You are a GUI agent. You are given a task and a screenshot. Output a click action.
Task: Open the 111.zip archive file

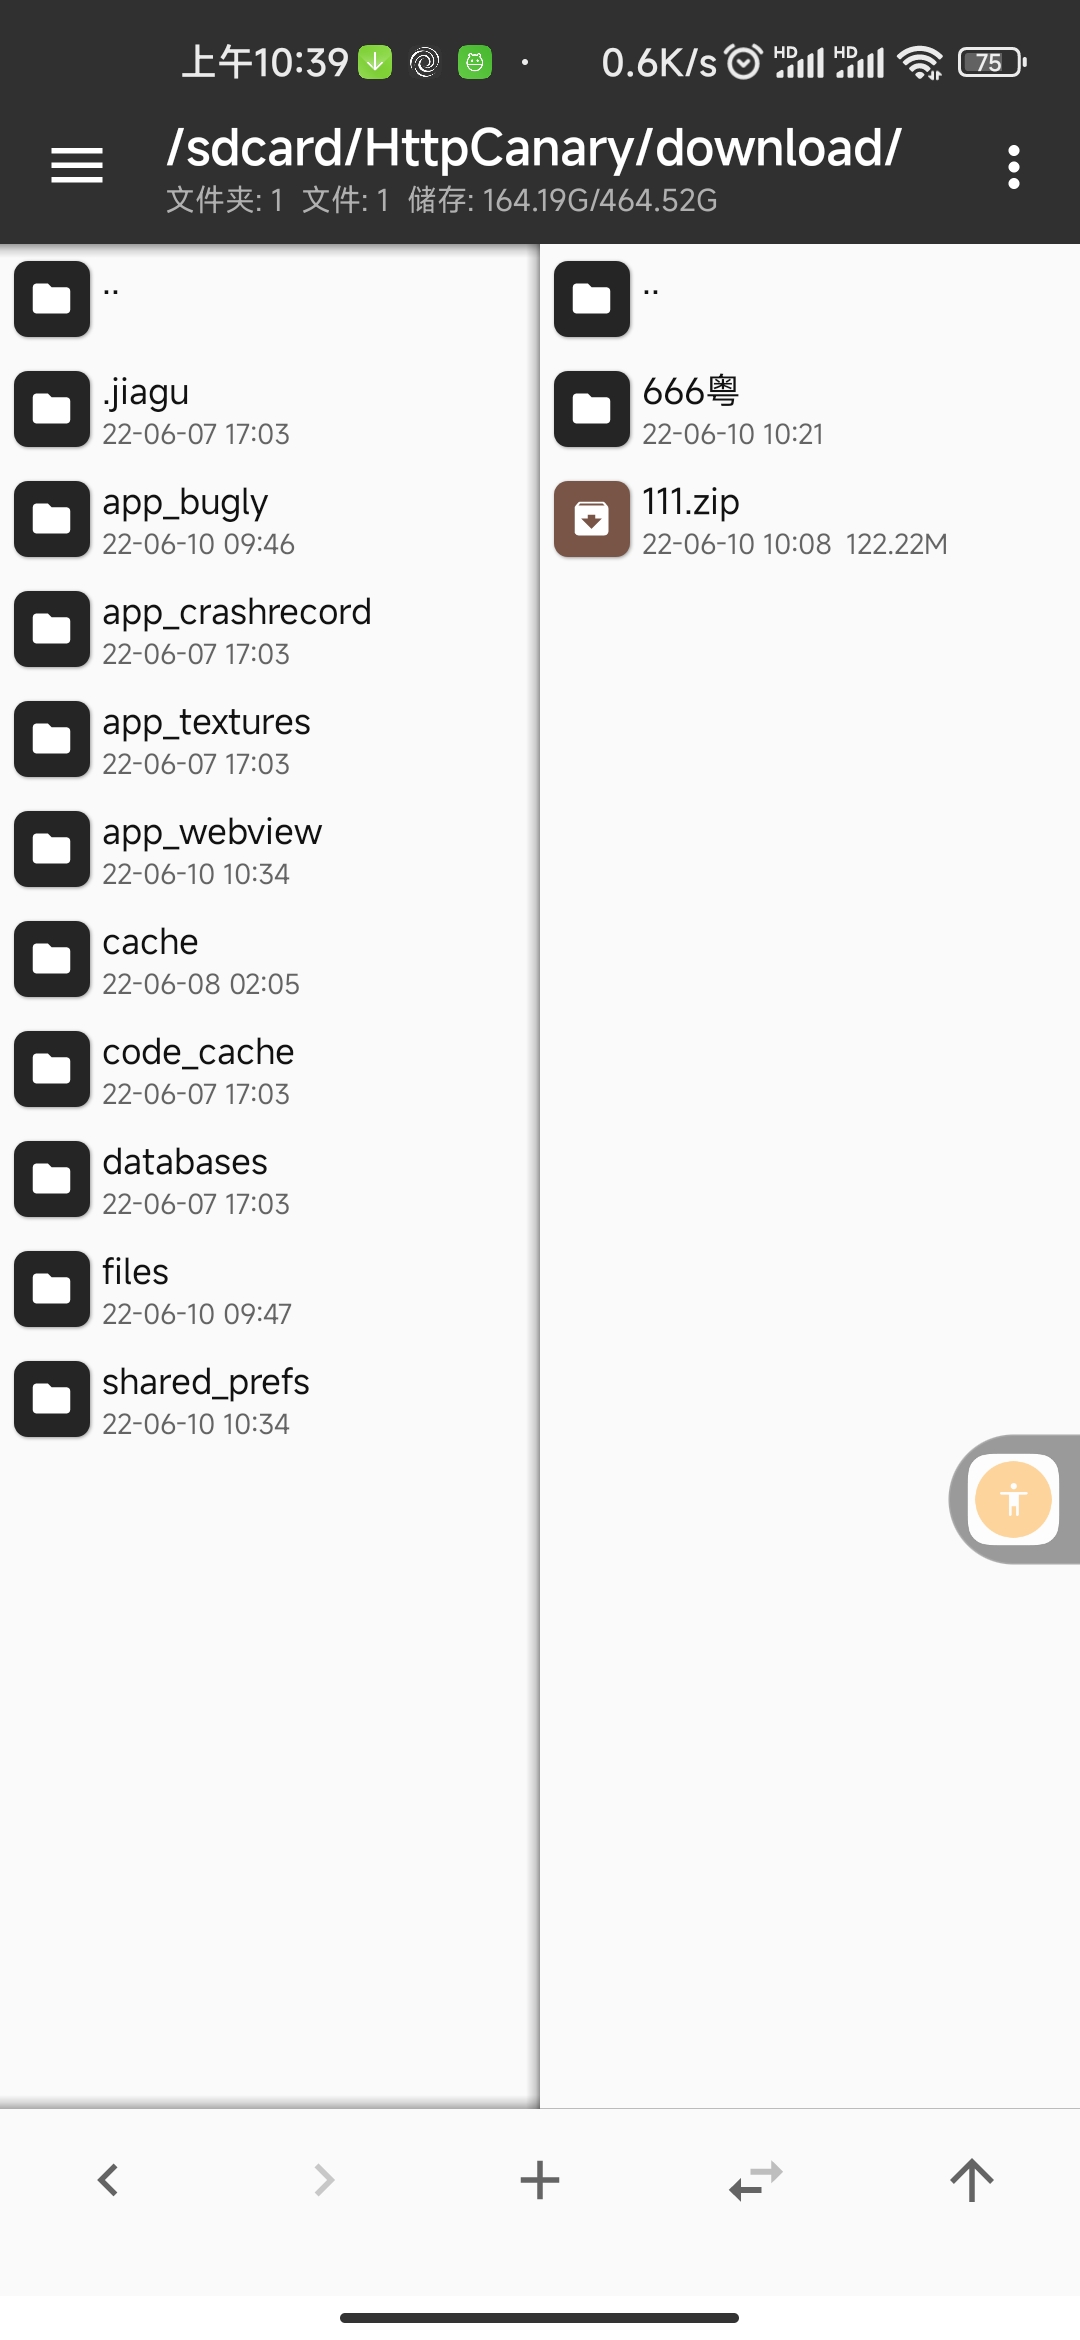[x=810, y=519]
